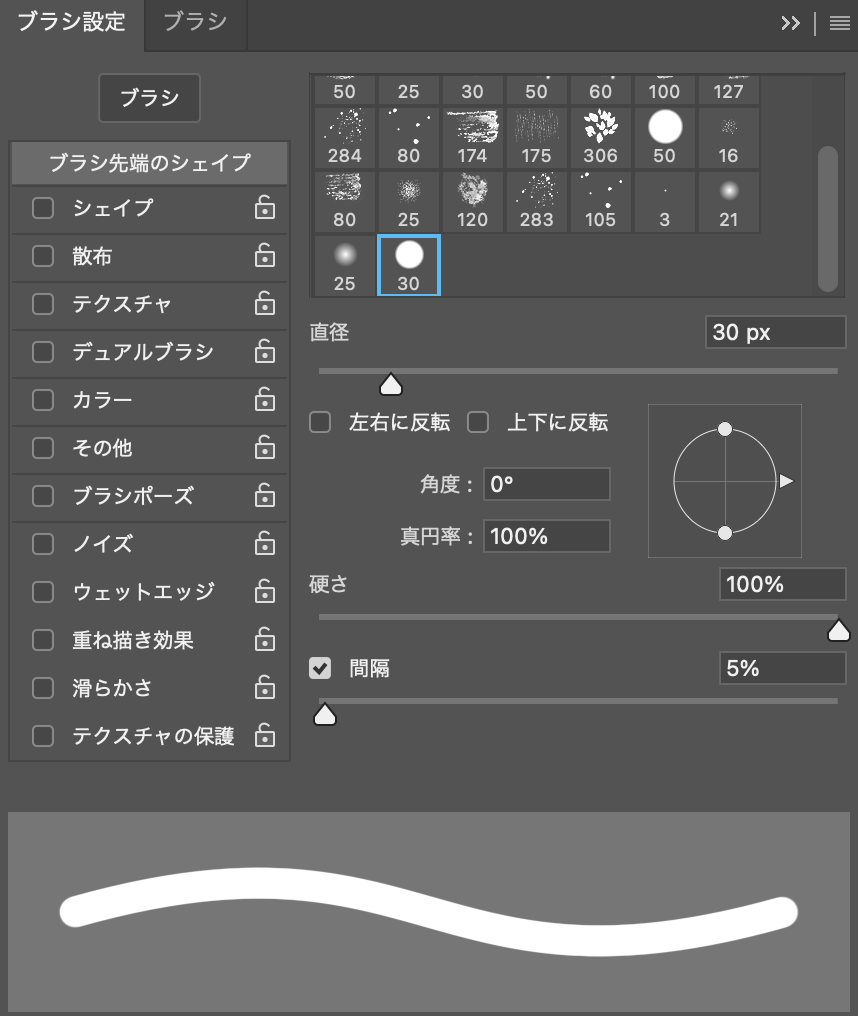
Task: Select the 306 leaf brush preset
Action: click(x=600, y=137)
